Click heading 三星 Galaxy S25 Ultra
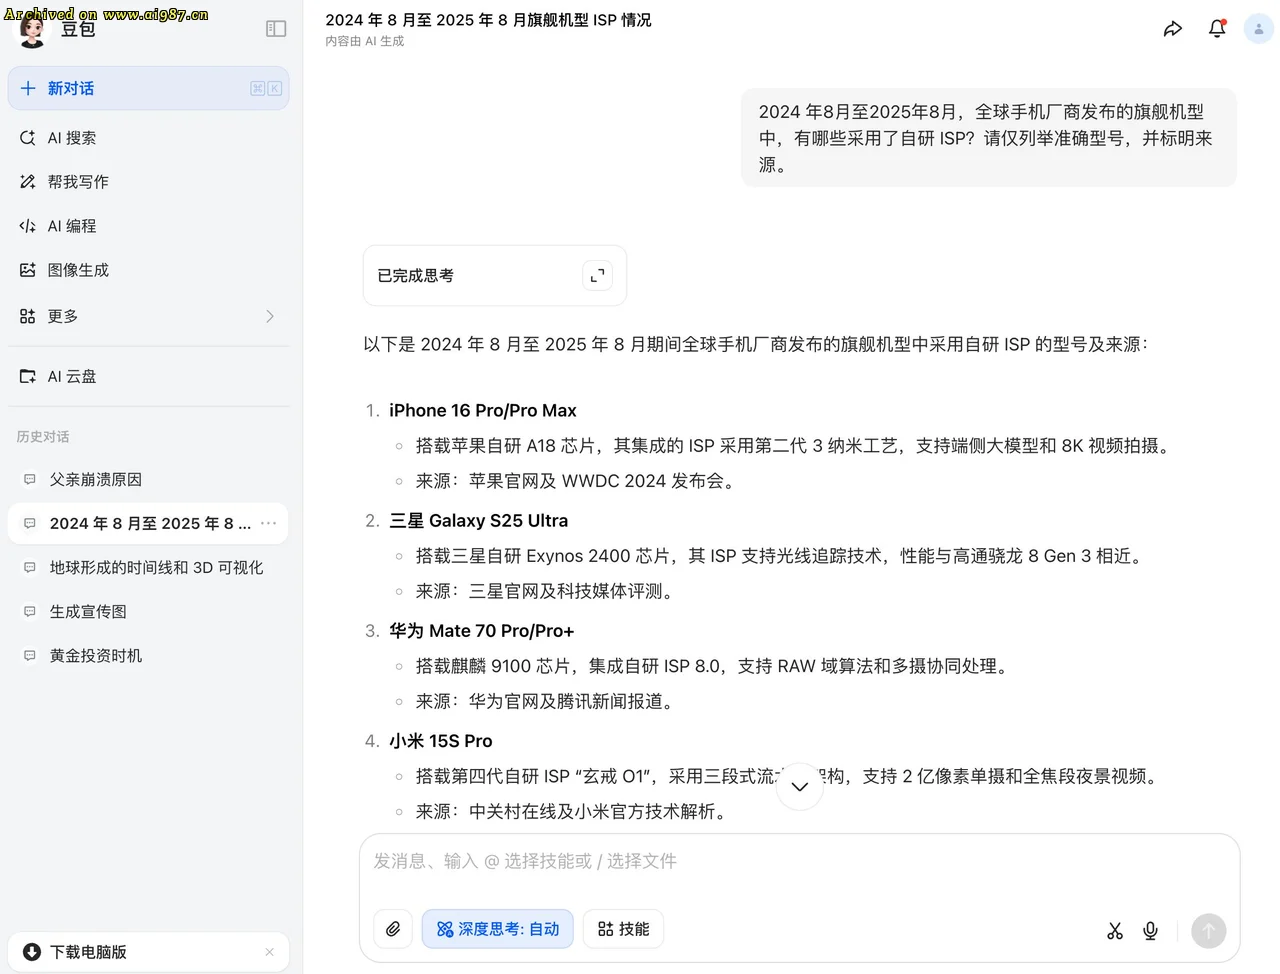The image size is (1280, 974). tap(478, 520)
